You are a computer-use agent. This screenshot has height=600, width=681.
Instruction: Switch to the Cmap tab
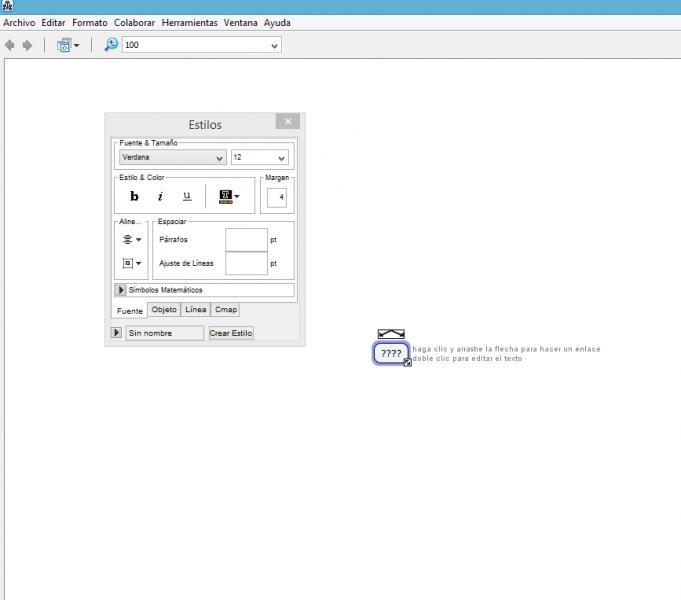point(226,309)
